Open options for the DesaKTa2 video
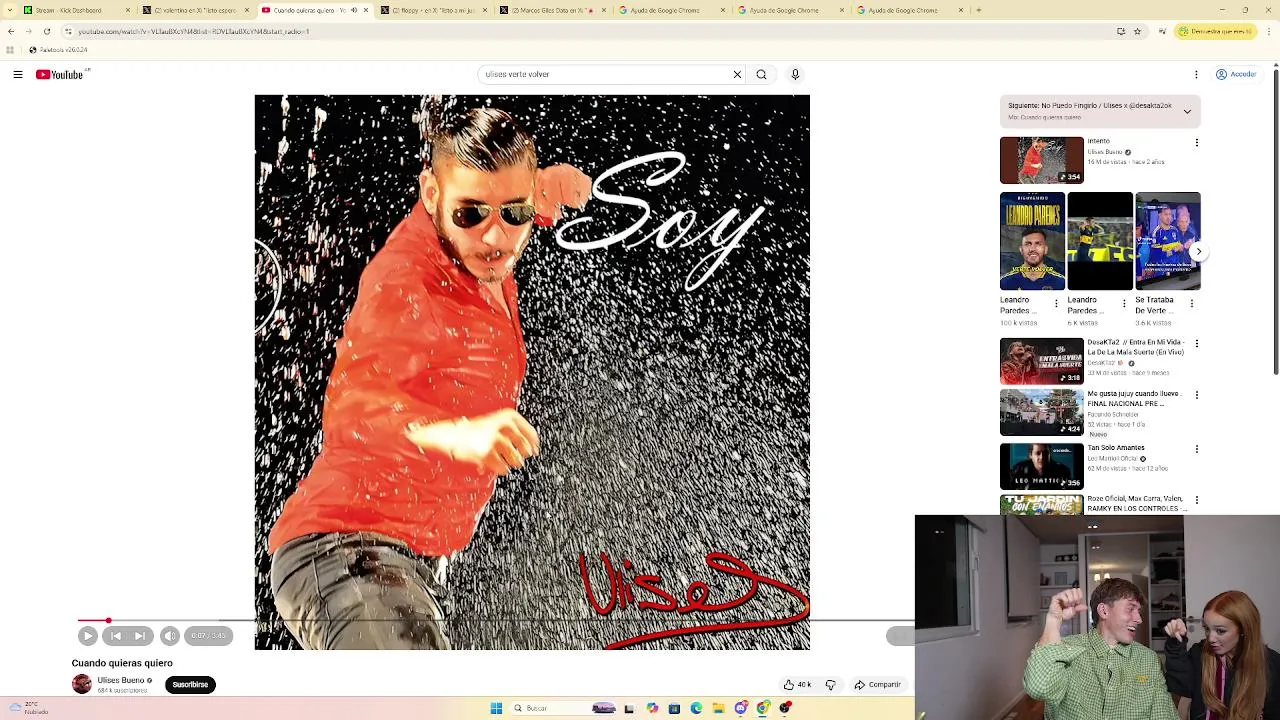Viewport: 1280px width, 720px height. coord(1196,343)
